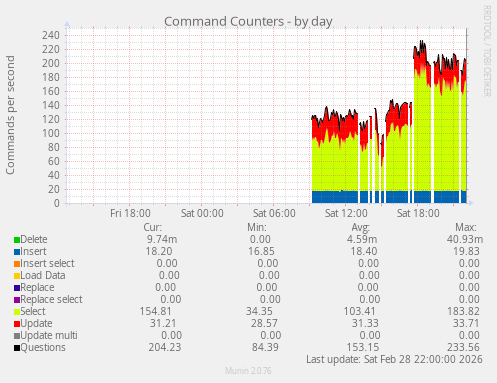Click the 'Load Data' legend label
This screenshot has height=383, width=497.
coord(43,275)
